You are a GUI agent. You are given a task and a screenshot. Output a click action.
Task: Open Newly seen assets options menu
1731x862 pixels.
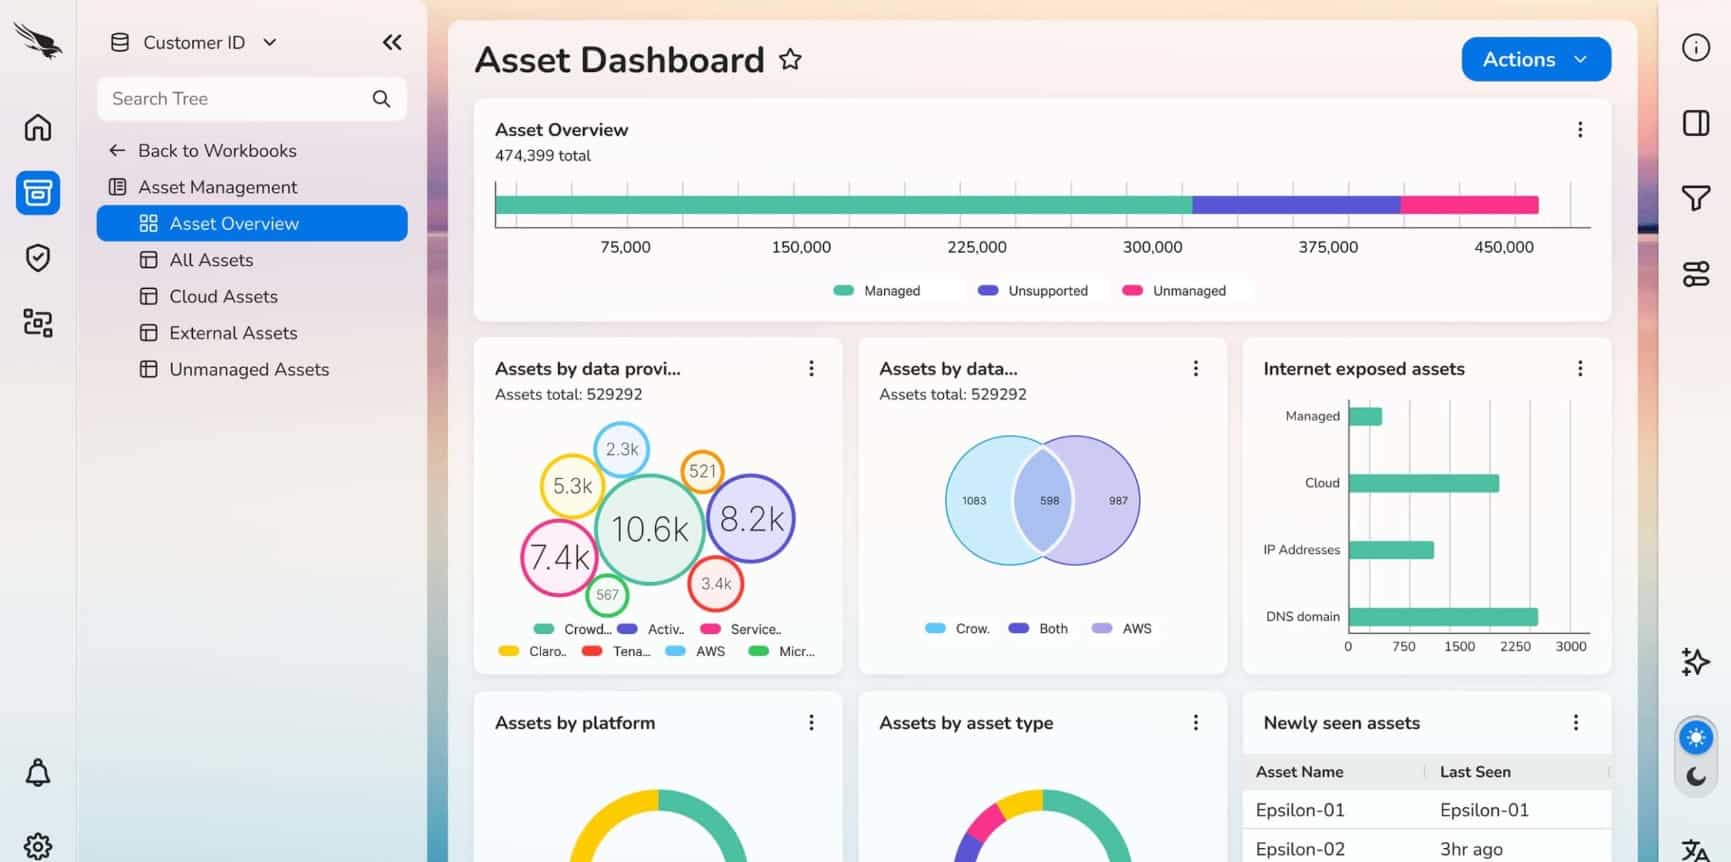[x=1576, y=723]
